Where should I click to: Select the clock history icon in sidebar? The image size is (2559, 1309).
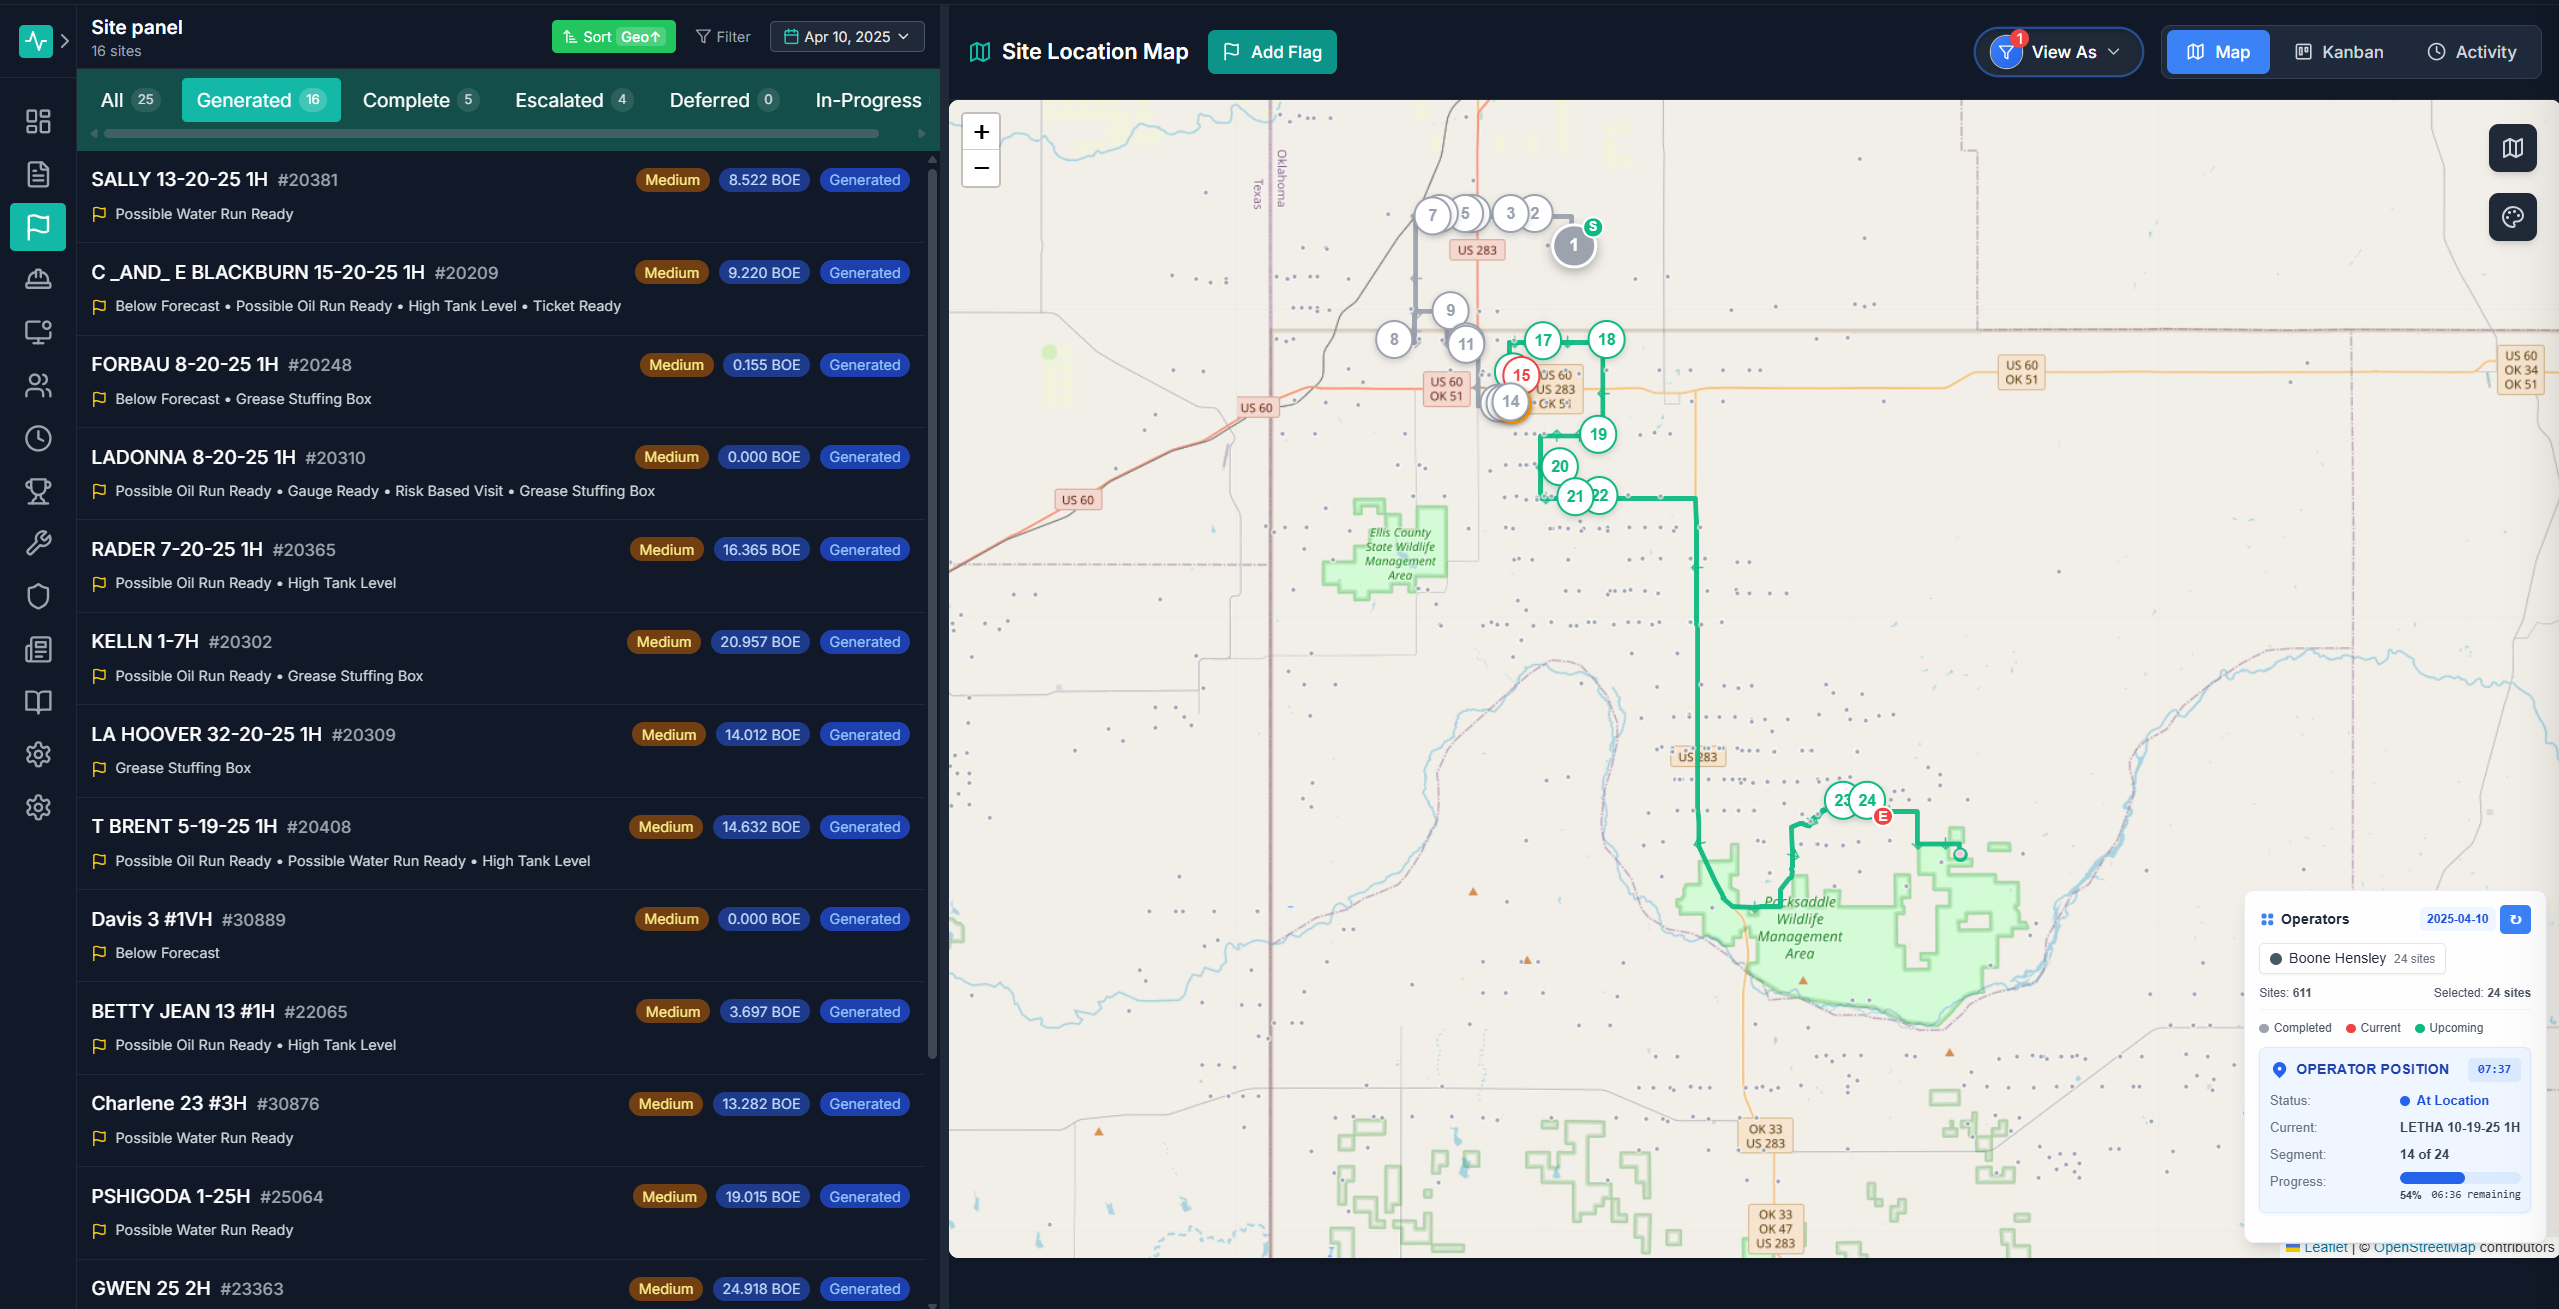[37, 438]
